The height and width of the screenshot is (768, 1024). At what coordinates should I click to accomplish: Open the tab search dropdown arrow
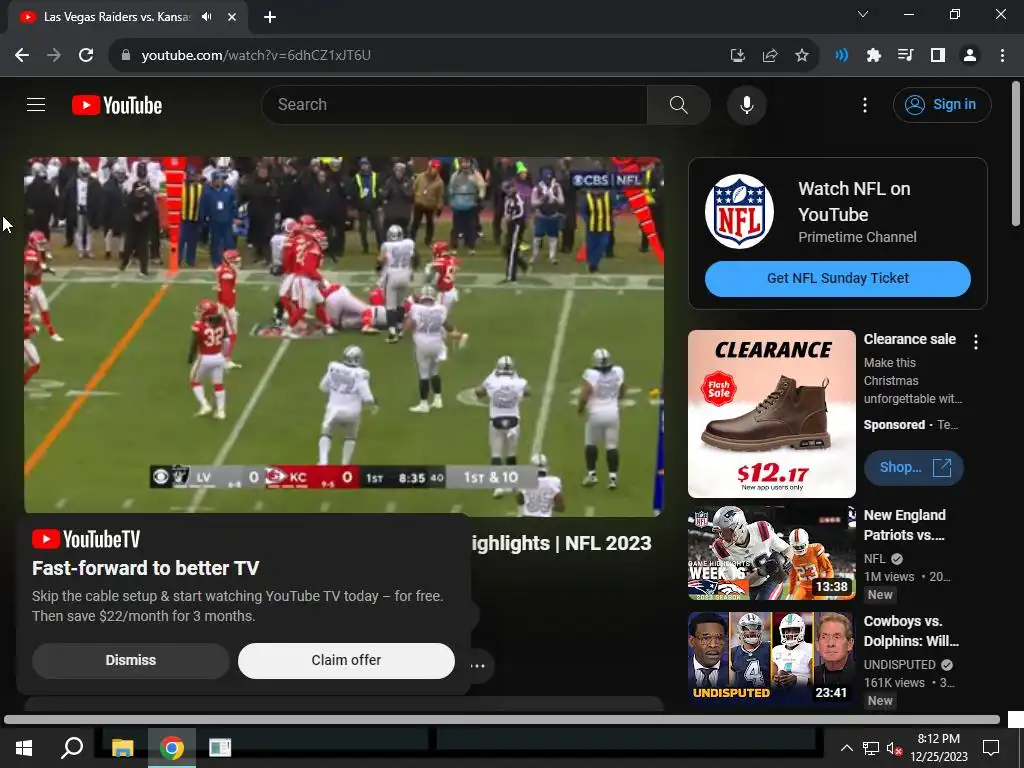click(863, 14)
